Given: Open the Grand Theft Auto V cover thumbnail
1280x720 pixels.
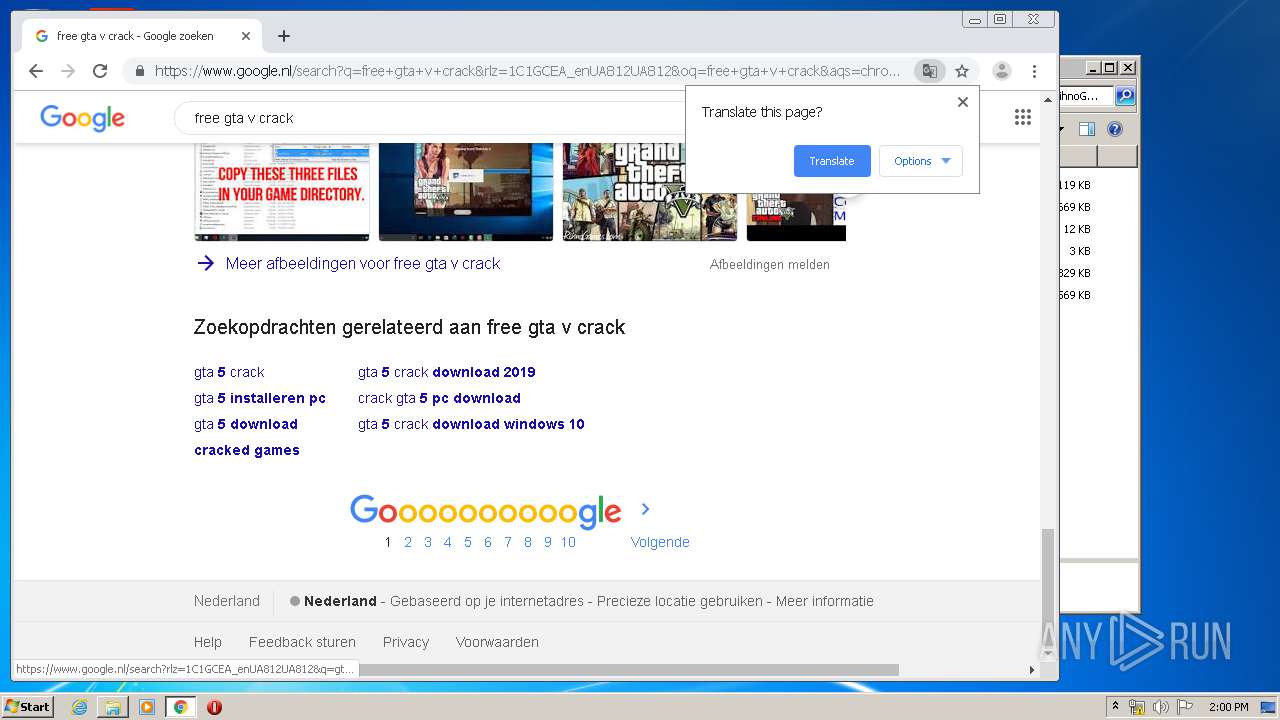Looking at the screenshot, I should tap(650, 192).
